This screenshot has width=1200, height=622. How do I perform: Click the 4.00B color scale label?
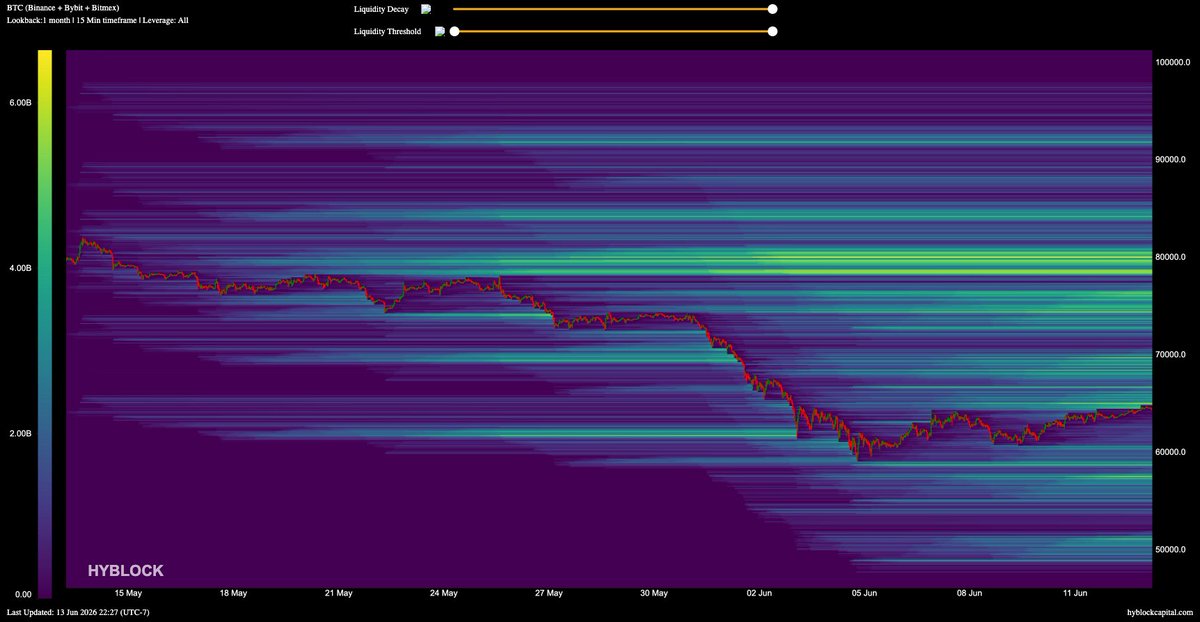21,268
